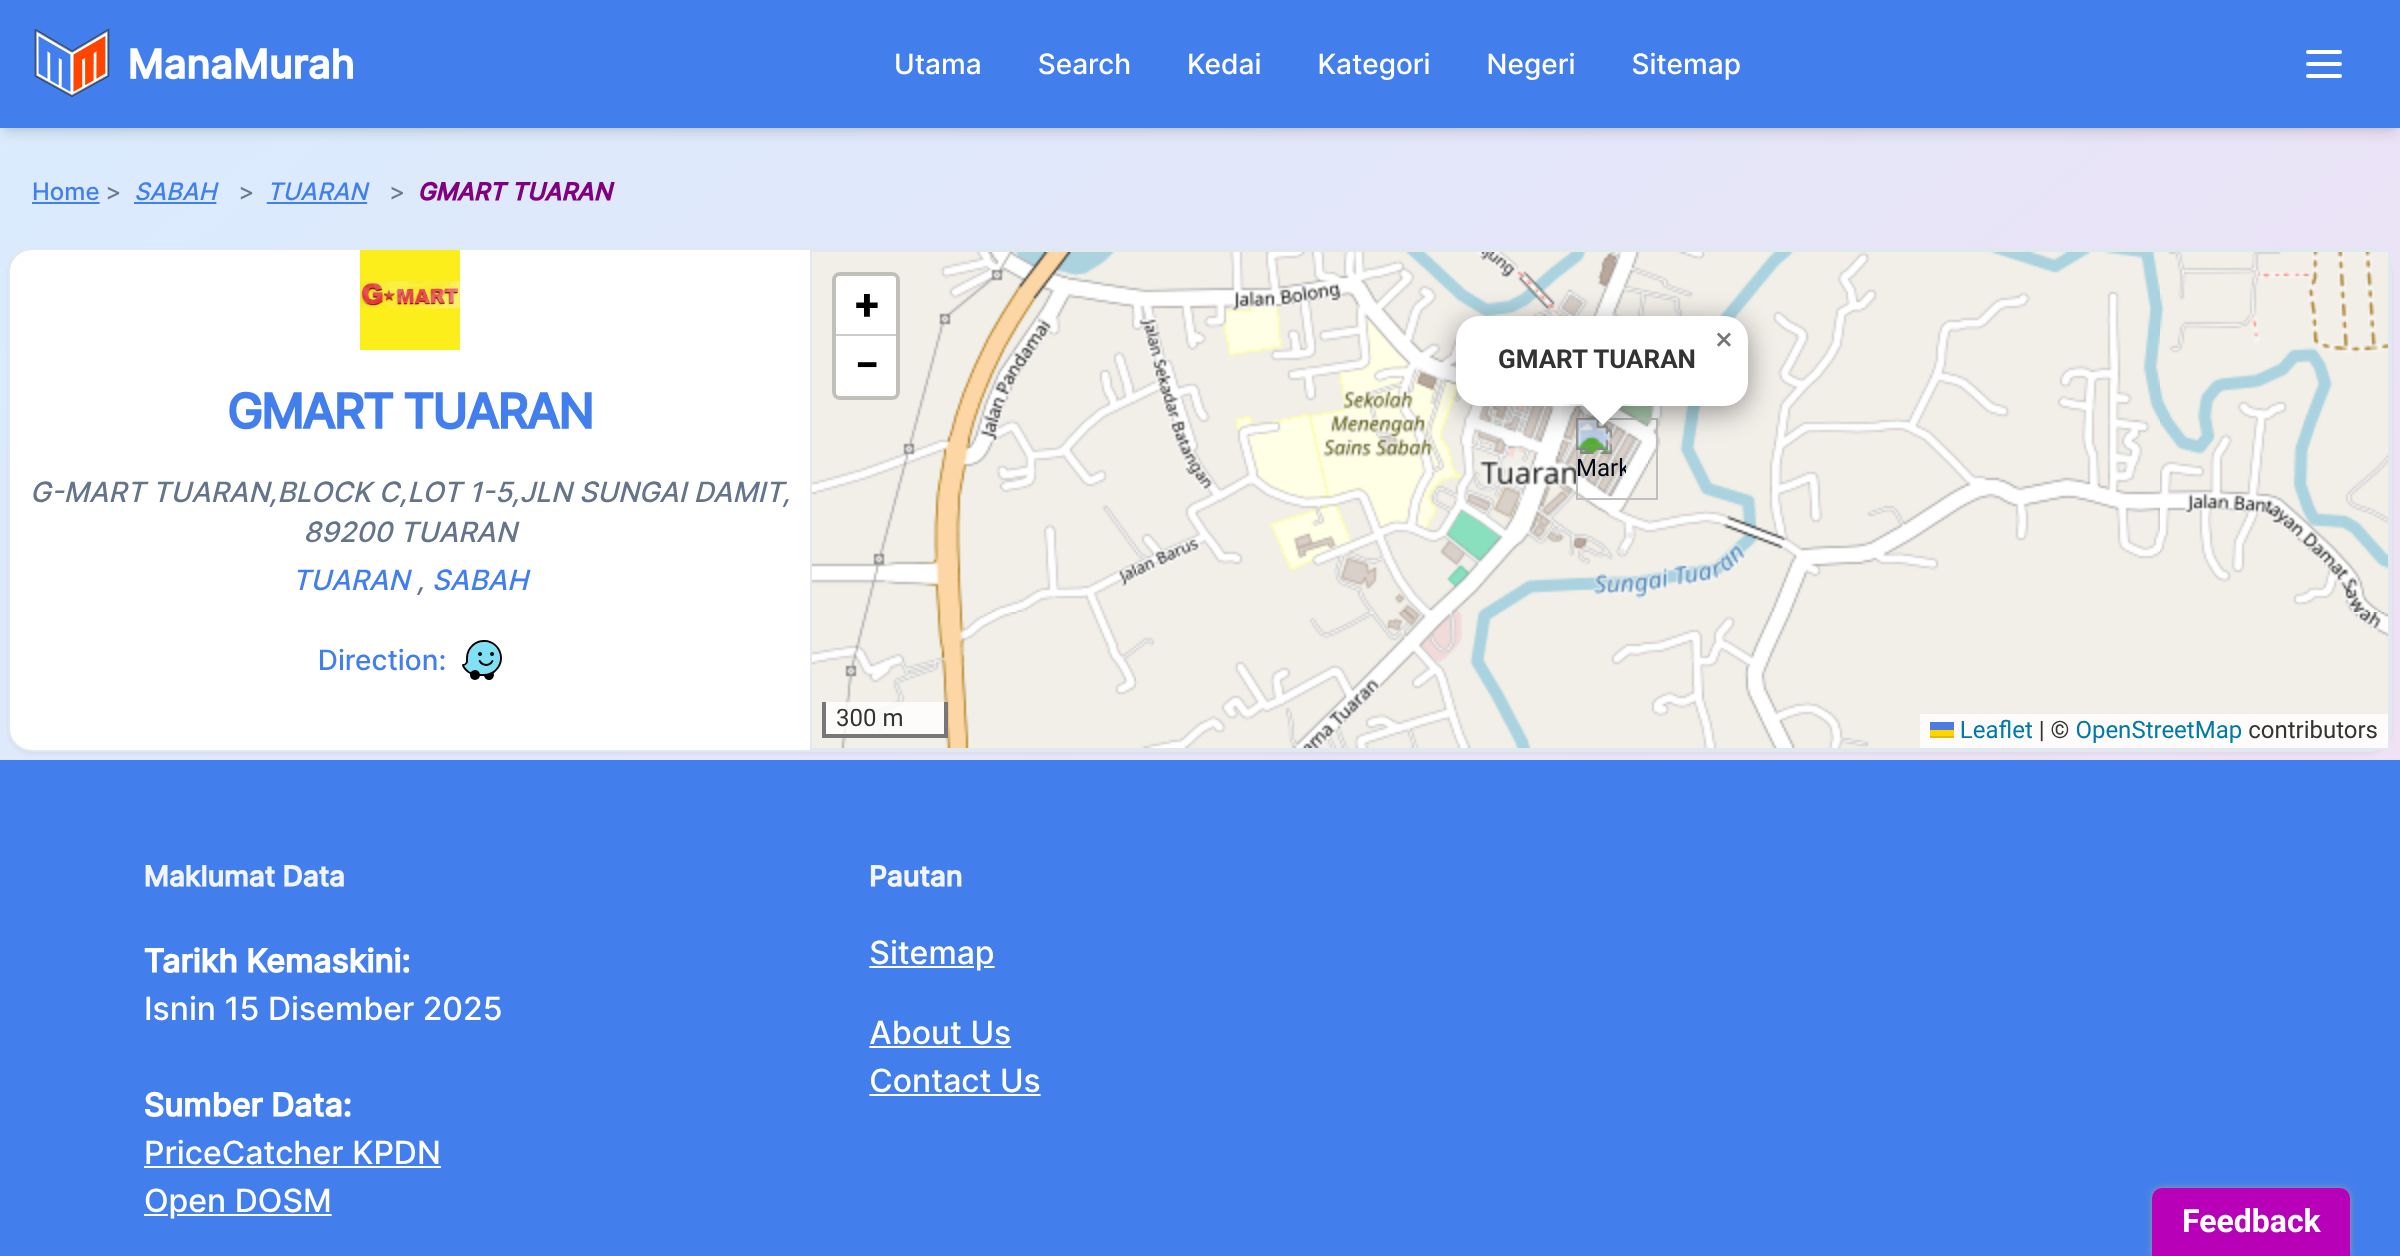
Task: Select Kategori in the navigation bar
Action: point(1373,64)
